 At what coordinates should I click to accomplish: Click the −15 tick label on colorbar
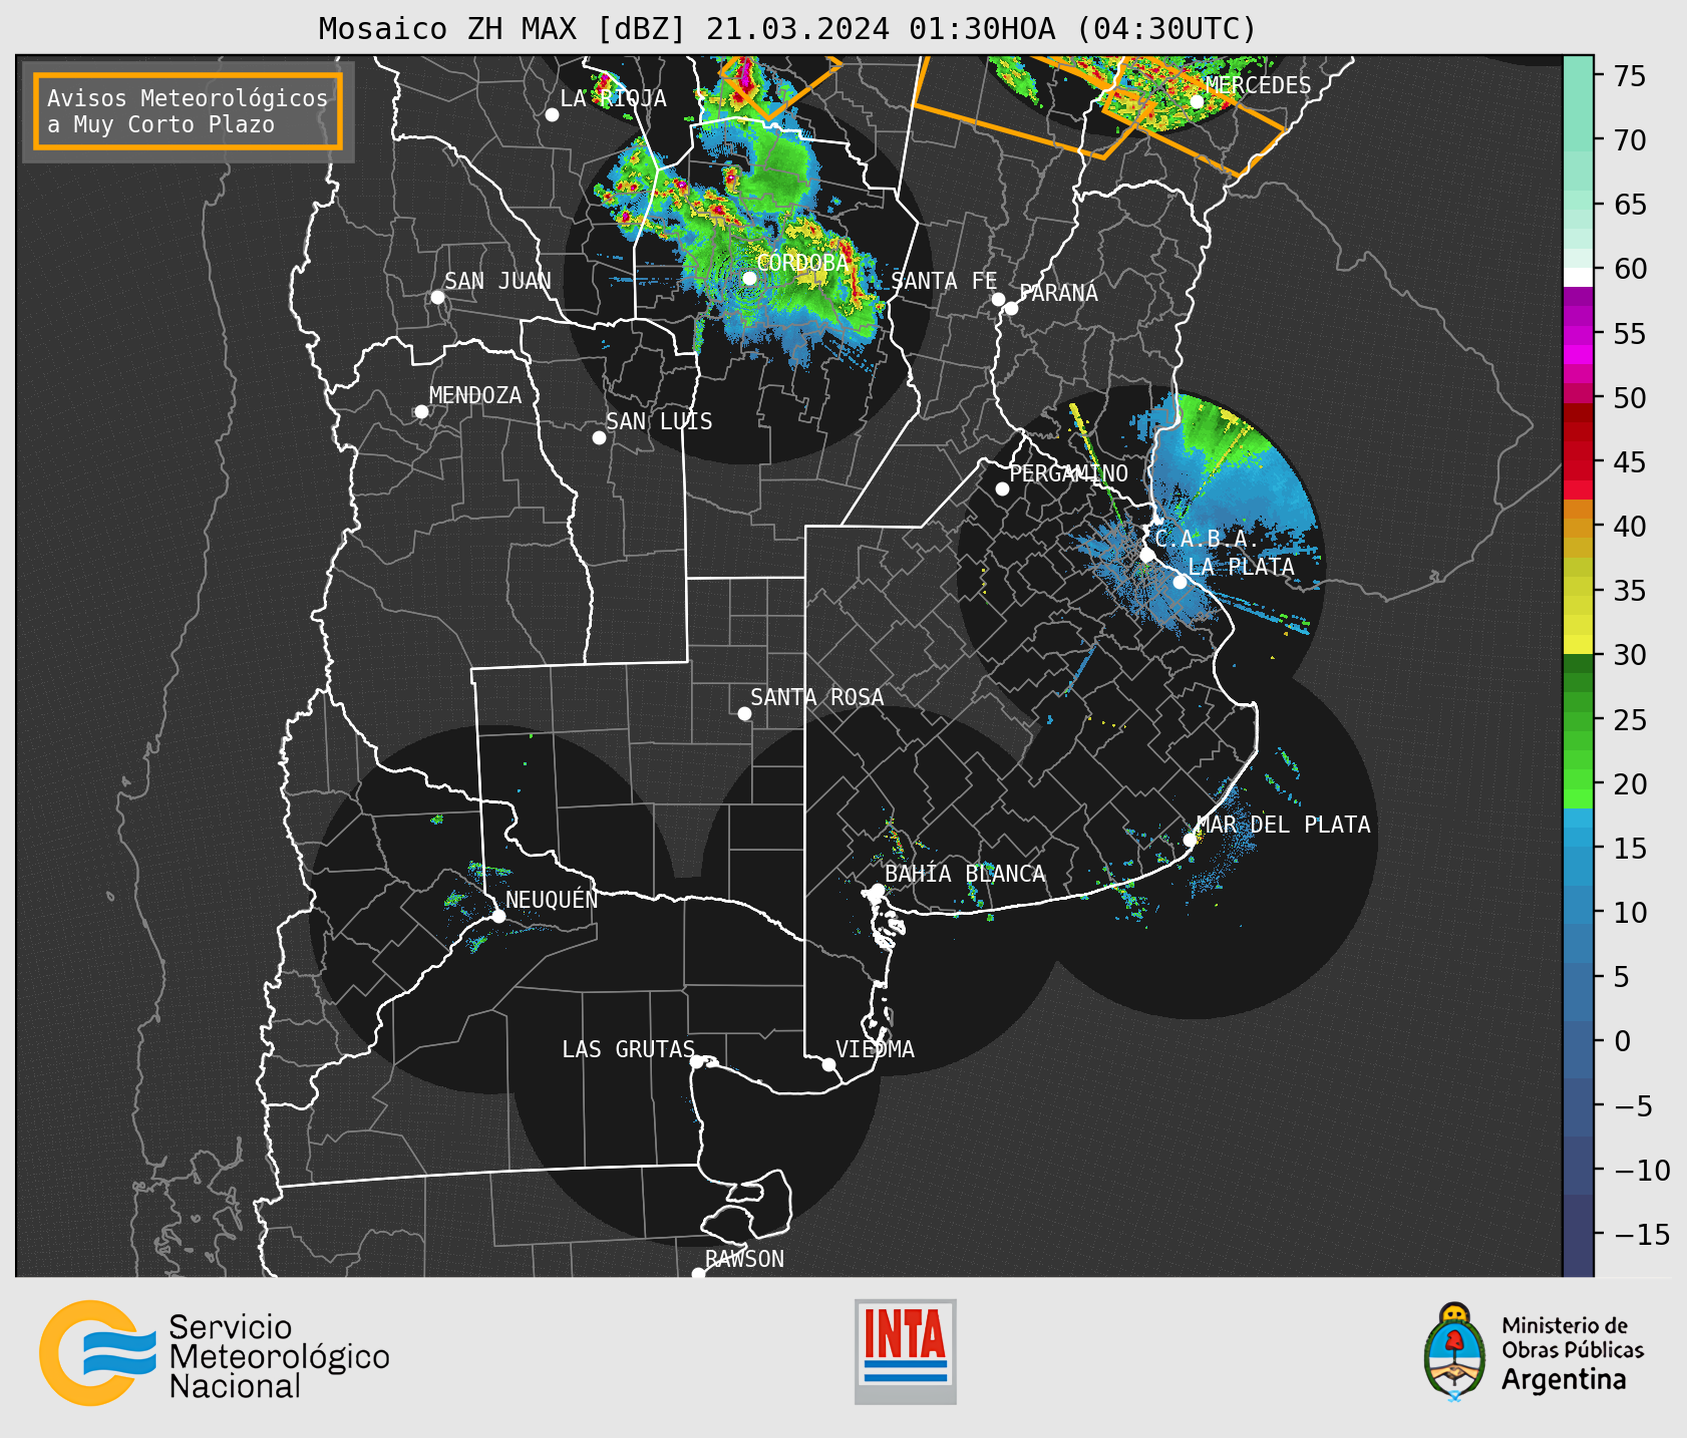1640,1234
